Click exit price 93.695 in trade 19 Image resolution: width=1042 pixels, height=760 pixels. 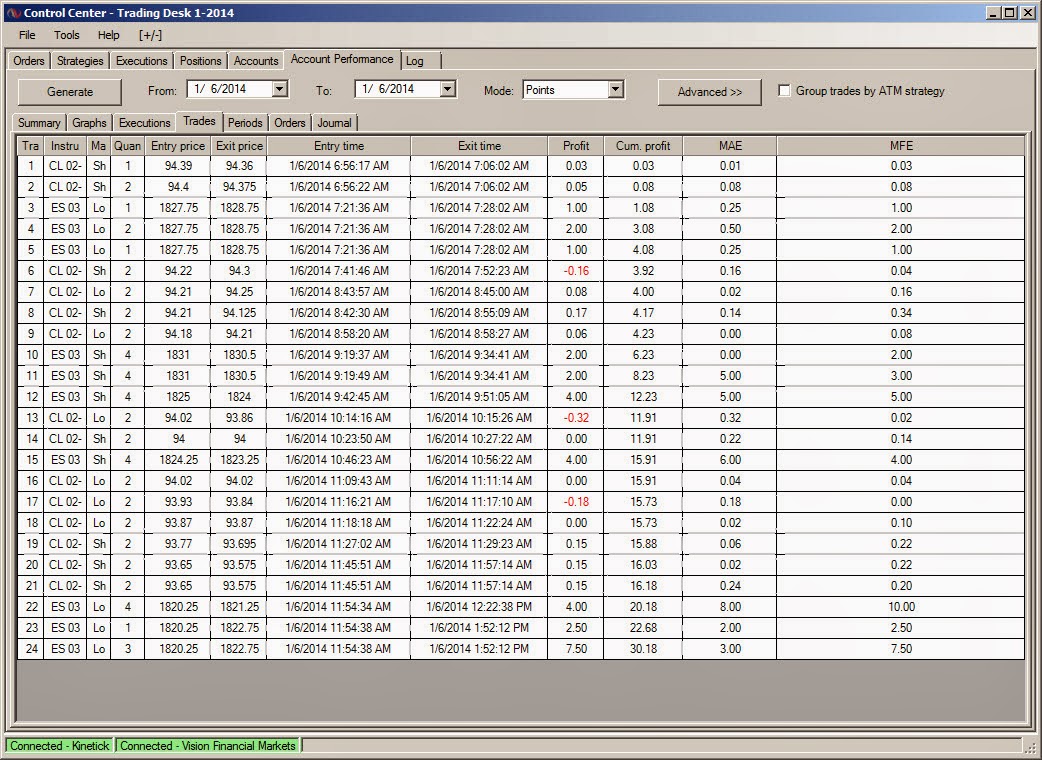pyautogui.click(x=239, y=544)
